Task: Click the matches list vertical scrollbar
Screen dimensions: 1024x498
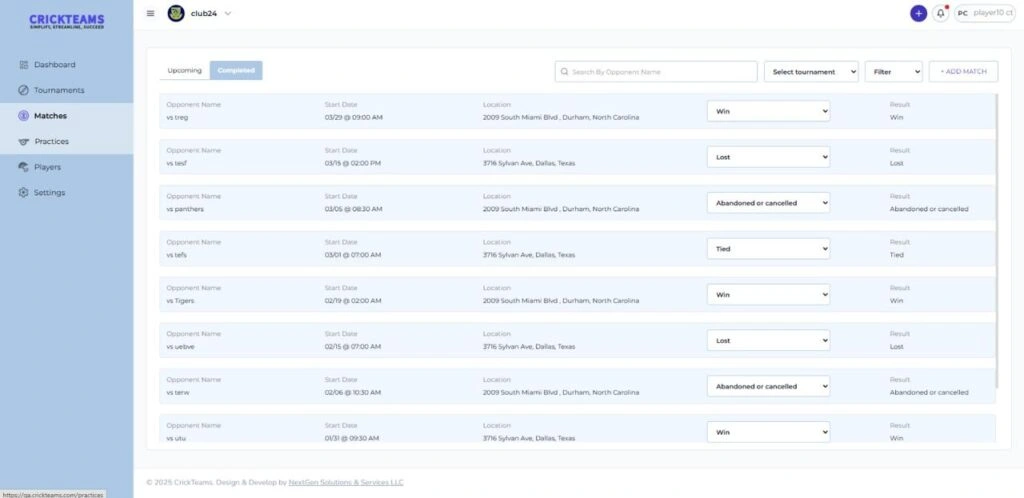Action: click(995, 240)
